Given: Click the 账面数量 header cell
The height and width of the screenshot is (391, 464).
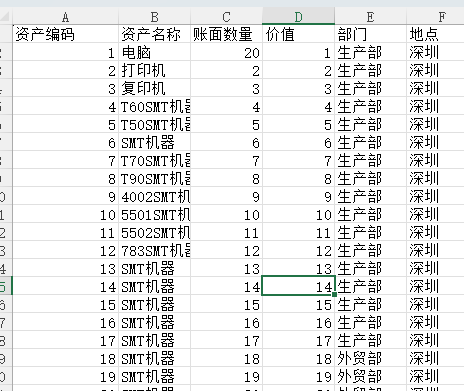Looking at the screenshot, I should [226, 34].
